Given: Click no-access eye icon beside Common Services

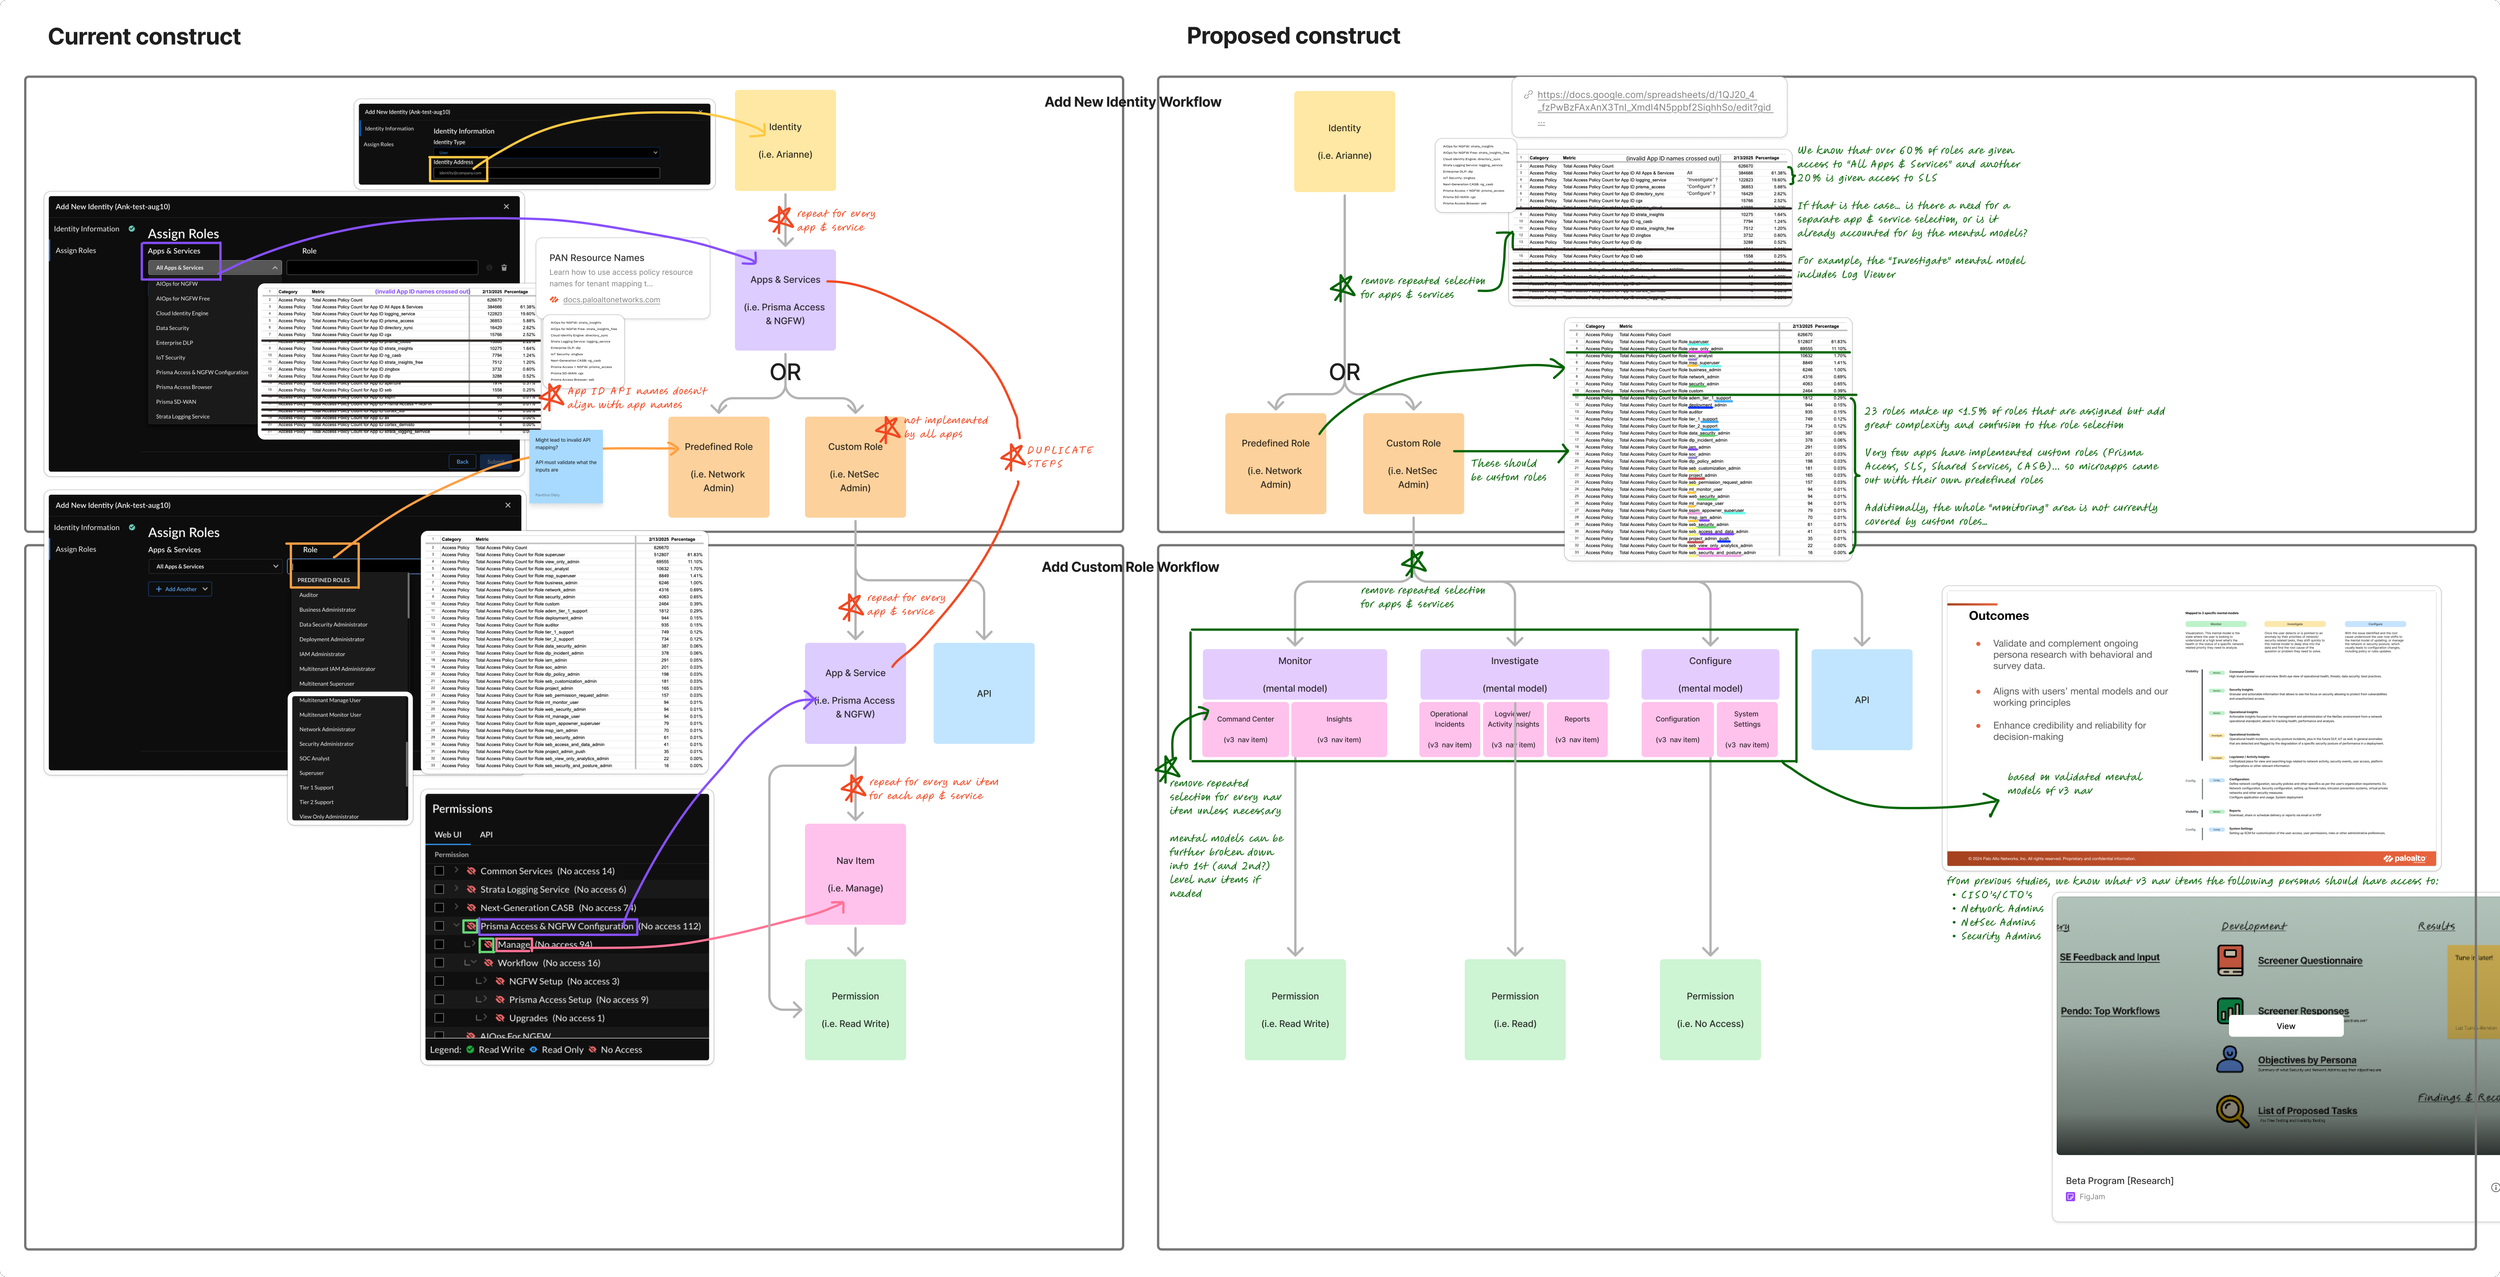Looking at the screenshot, I should click(471, 871).
